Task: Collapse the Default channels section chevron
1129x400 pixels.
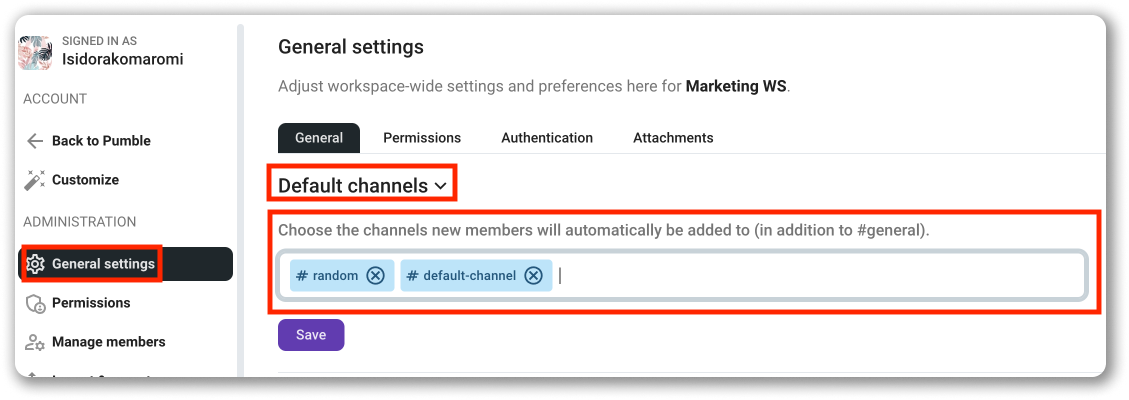Action: tap(439, 186)
